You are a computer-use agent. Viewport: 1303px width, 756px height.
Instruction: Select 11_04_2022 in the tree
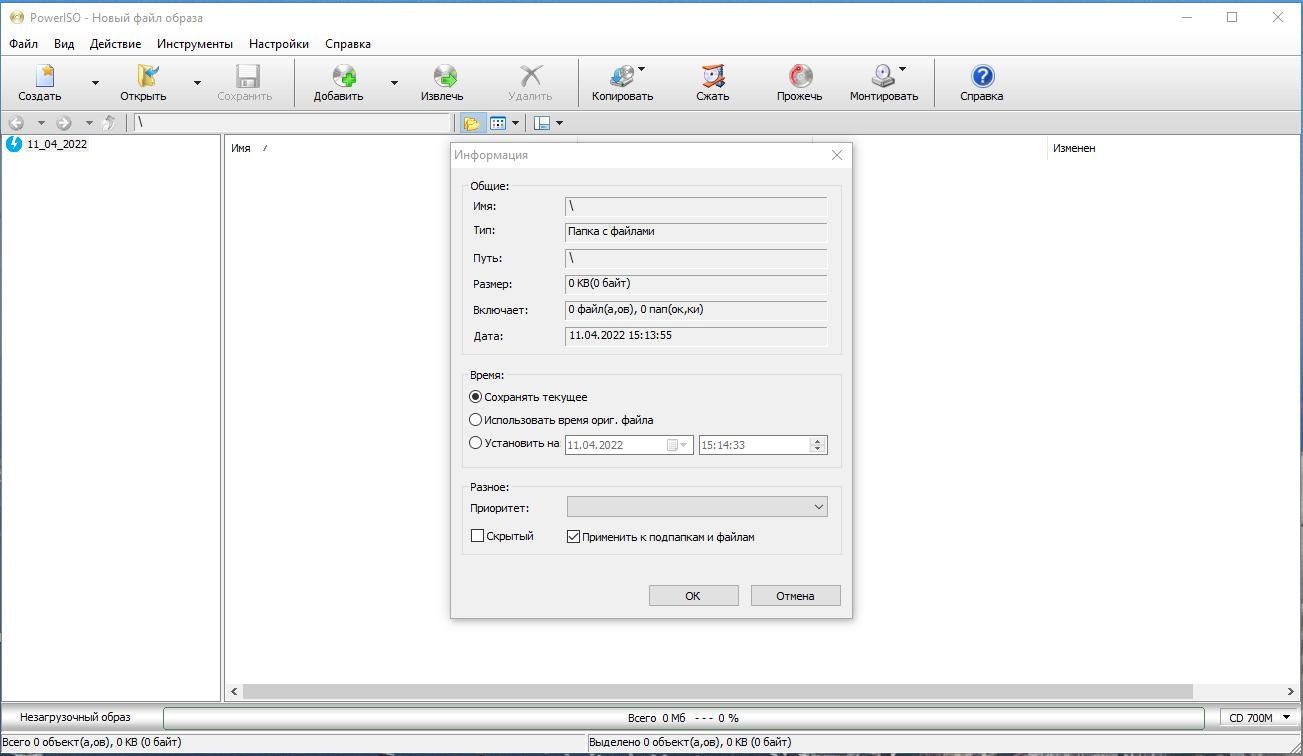[57, 144]
